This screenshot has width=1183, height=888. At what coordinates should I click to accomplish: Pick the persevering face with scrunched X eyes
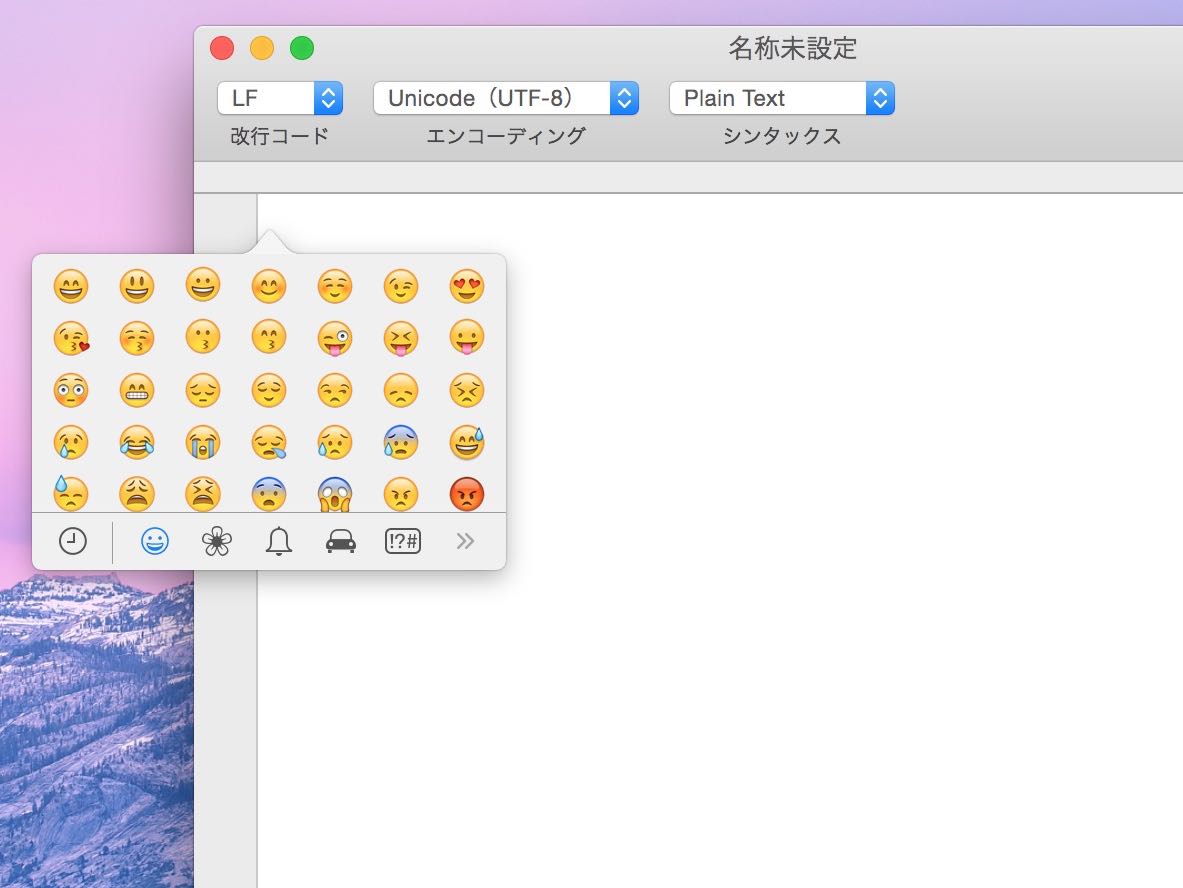click(466, 390)
